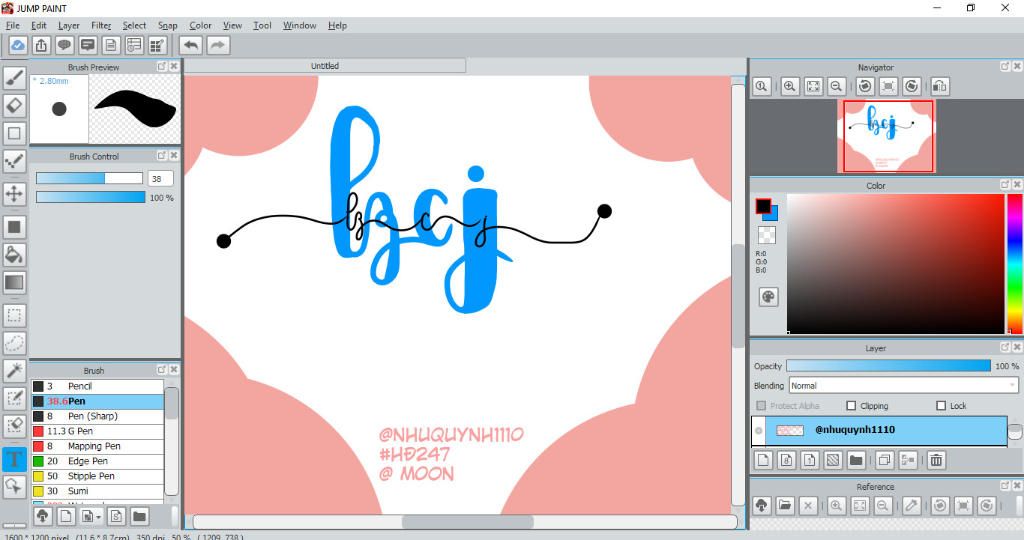Duplicate layer icon in Layer panel
Image resolution: width=1024 pixels, height=540 pixels.
(884, 460)
